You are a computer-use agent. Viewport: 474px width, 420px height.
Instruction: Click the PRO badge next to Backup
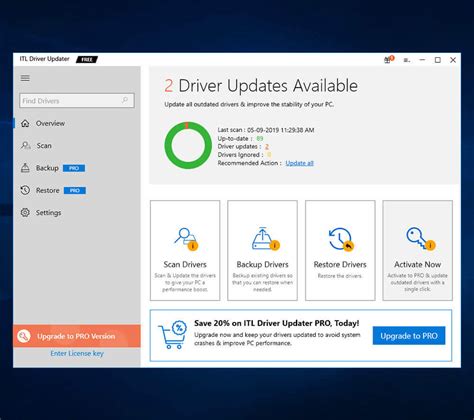[x=74, y=168]
